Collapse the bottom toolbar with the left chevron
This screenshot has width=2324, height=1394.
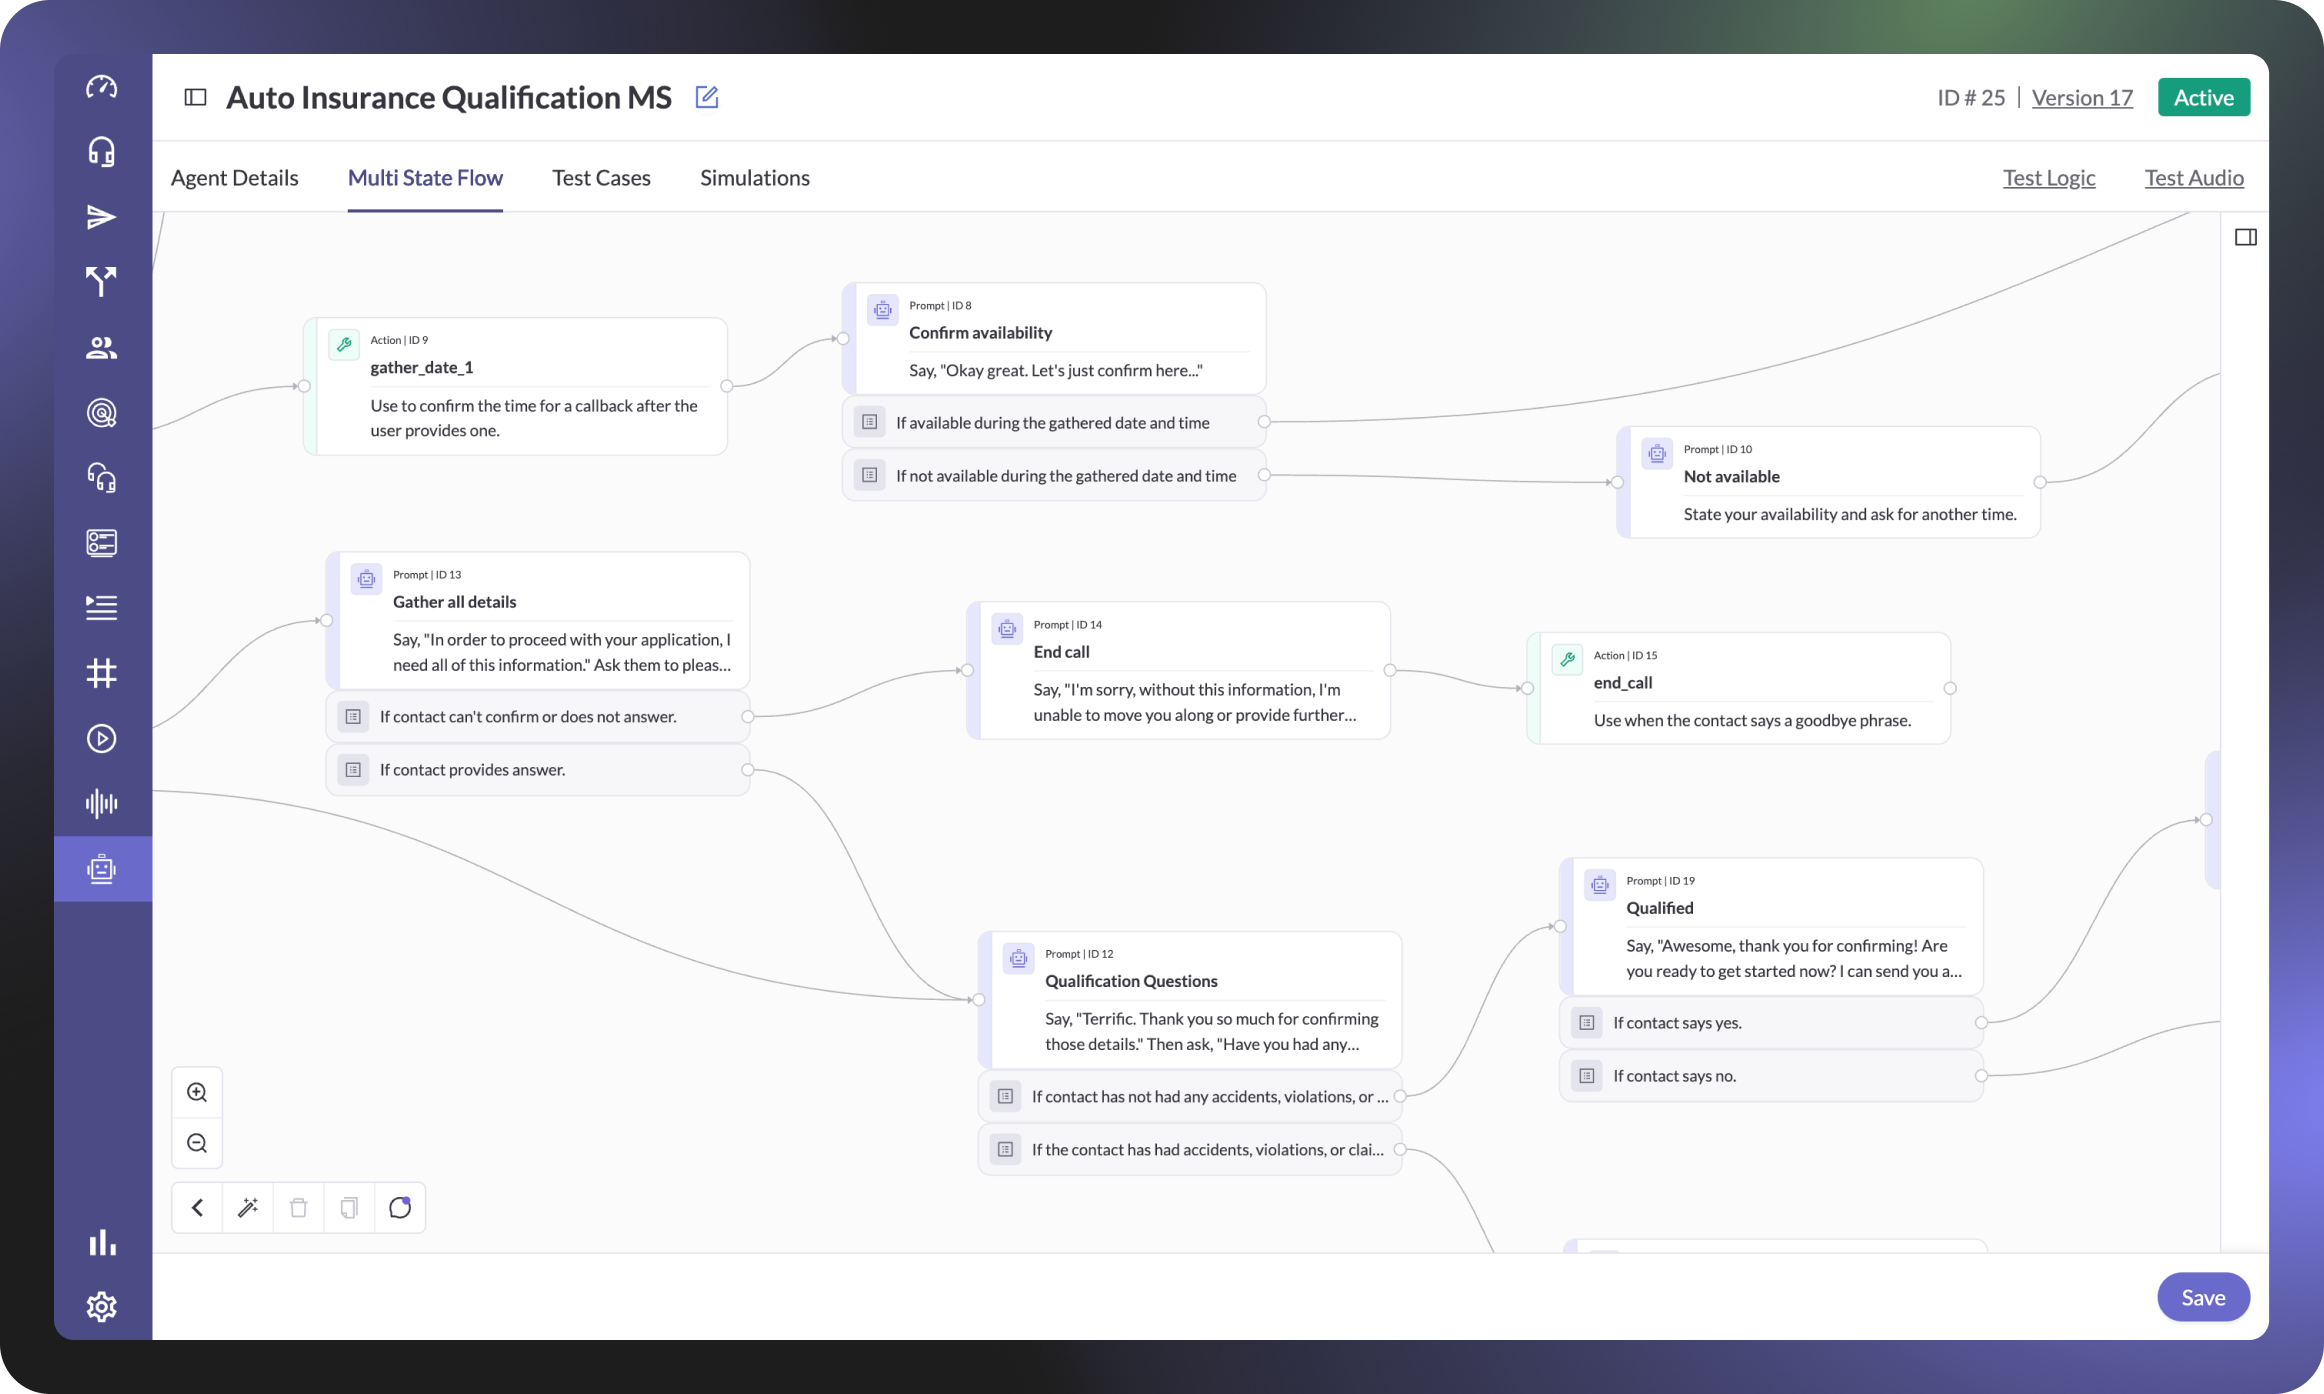click(x=197, y=1208)
